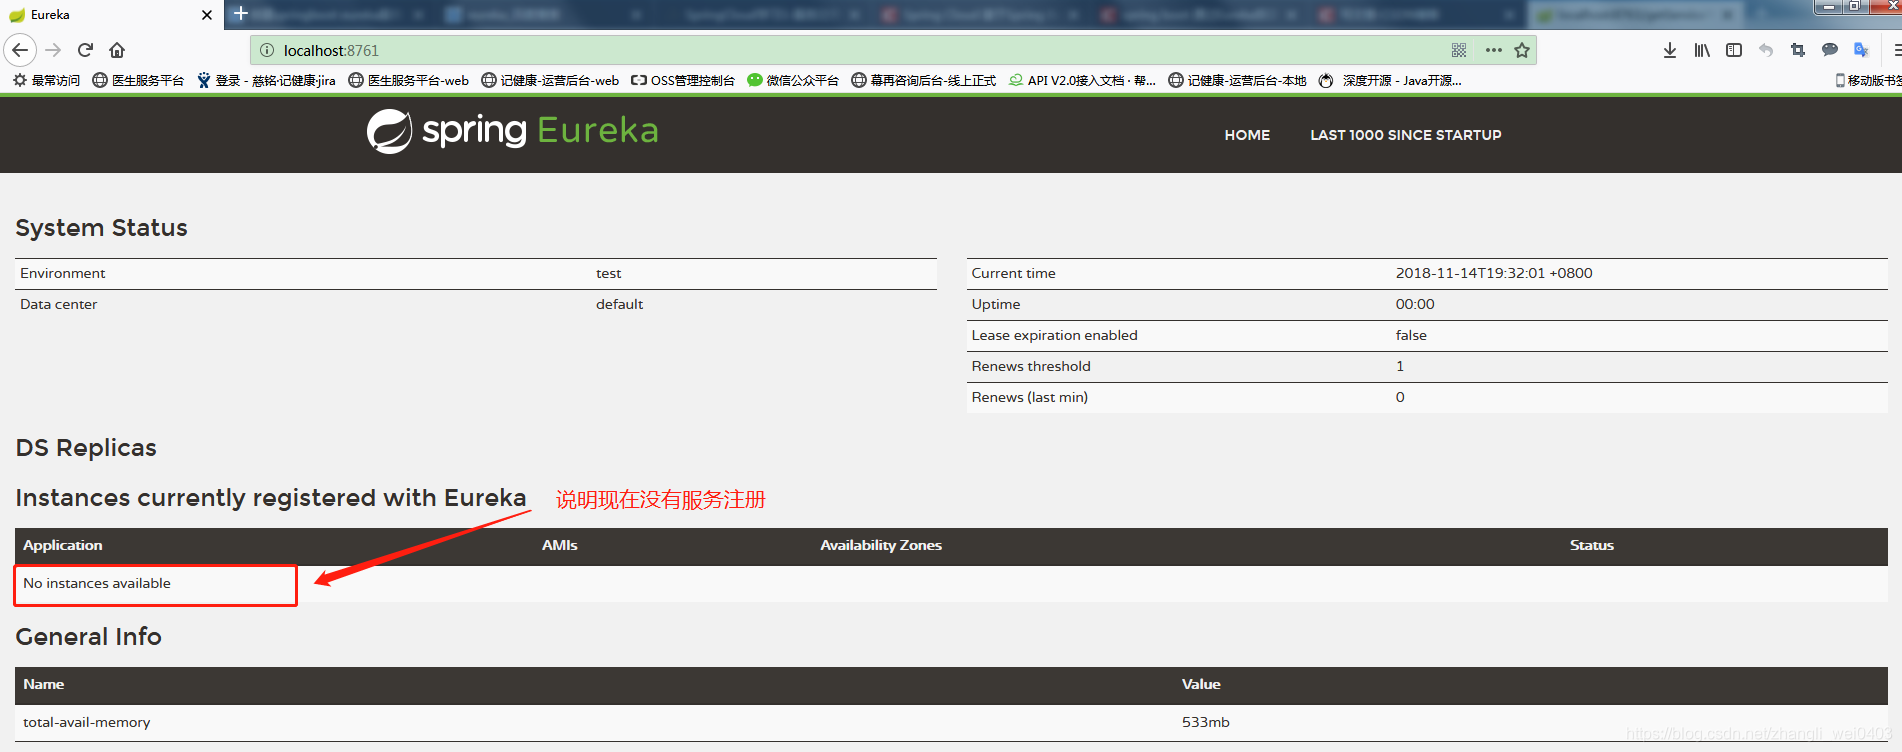The height and width of the screenshot is (752, 1902).
Task: Open the OSS管理控制台 bookmark
Action: point(683,81)
